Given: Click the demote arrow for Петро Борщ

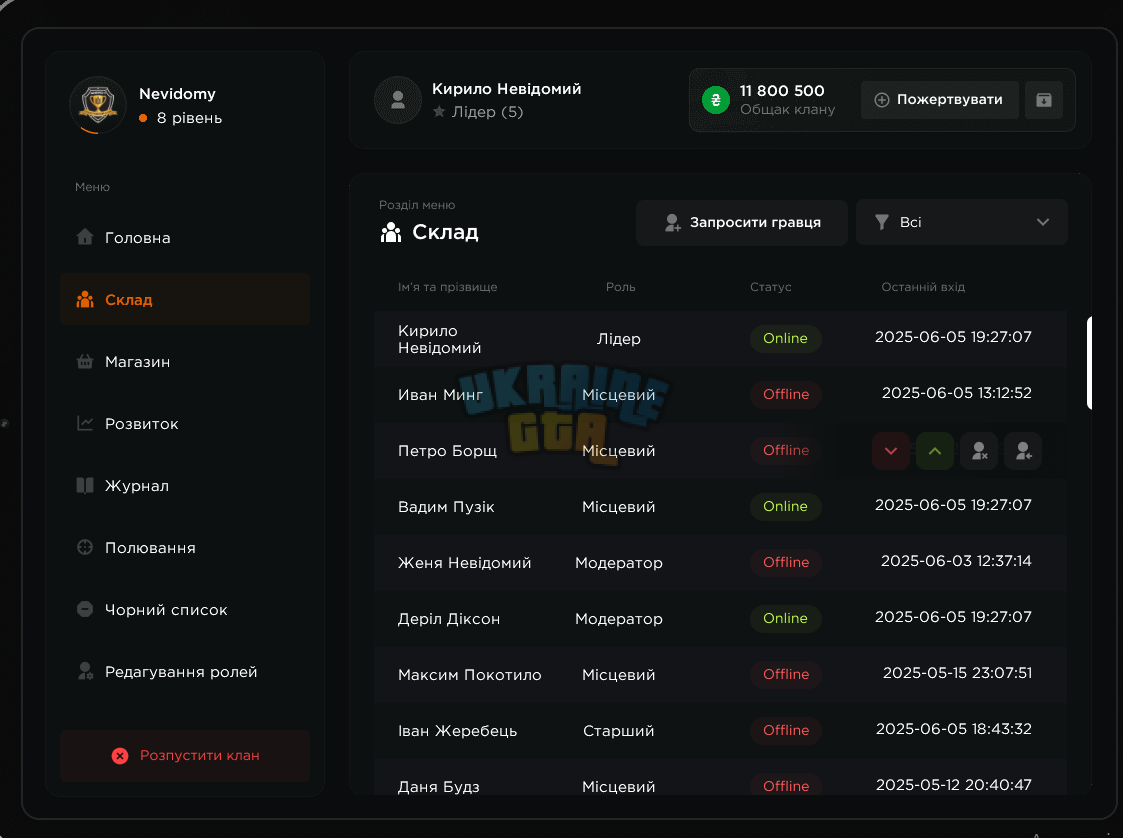Looking at the screenshot, I should (x=890, y=451).
